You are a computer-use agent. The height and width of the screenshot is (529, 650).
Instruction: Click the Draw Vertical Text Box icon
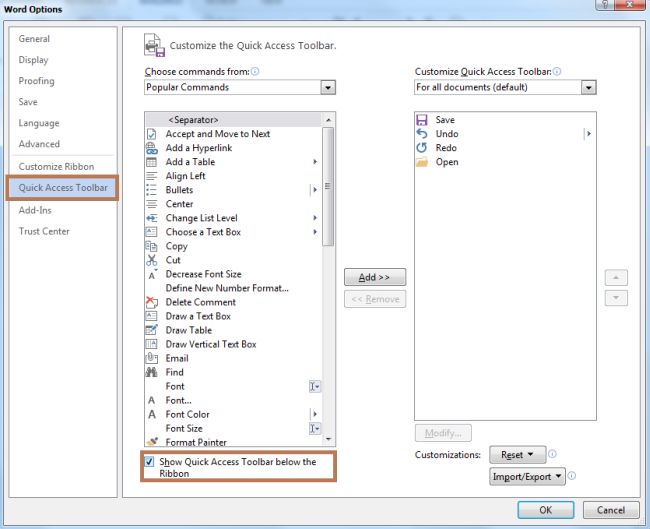pyautogui.click(x=152, y=345)
